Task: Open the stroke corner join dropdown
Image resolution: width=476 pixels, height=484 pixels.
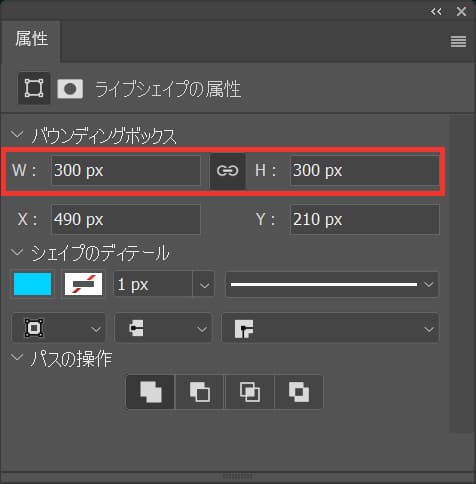Action: 330,328
